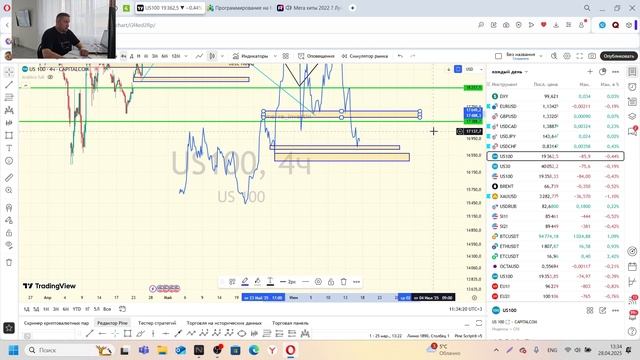Image resolution: width=640 pixels, height=360 pixels.
Task: Open watchlist advanced view icon
Action: pos(602,72)
